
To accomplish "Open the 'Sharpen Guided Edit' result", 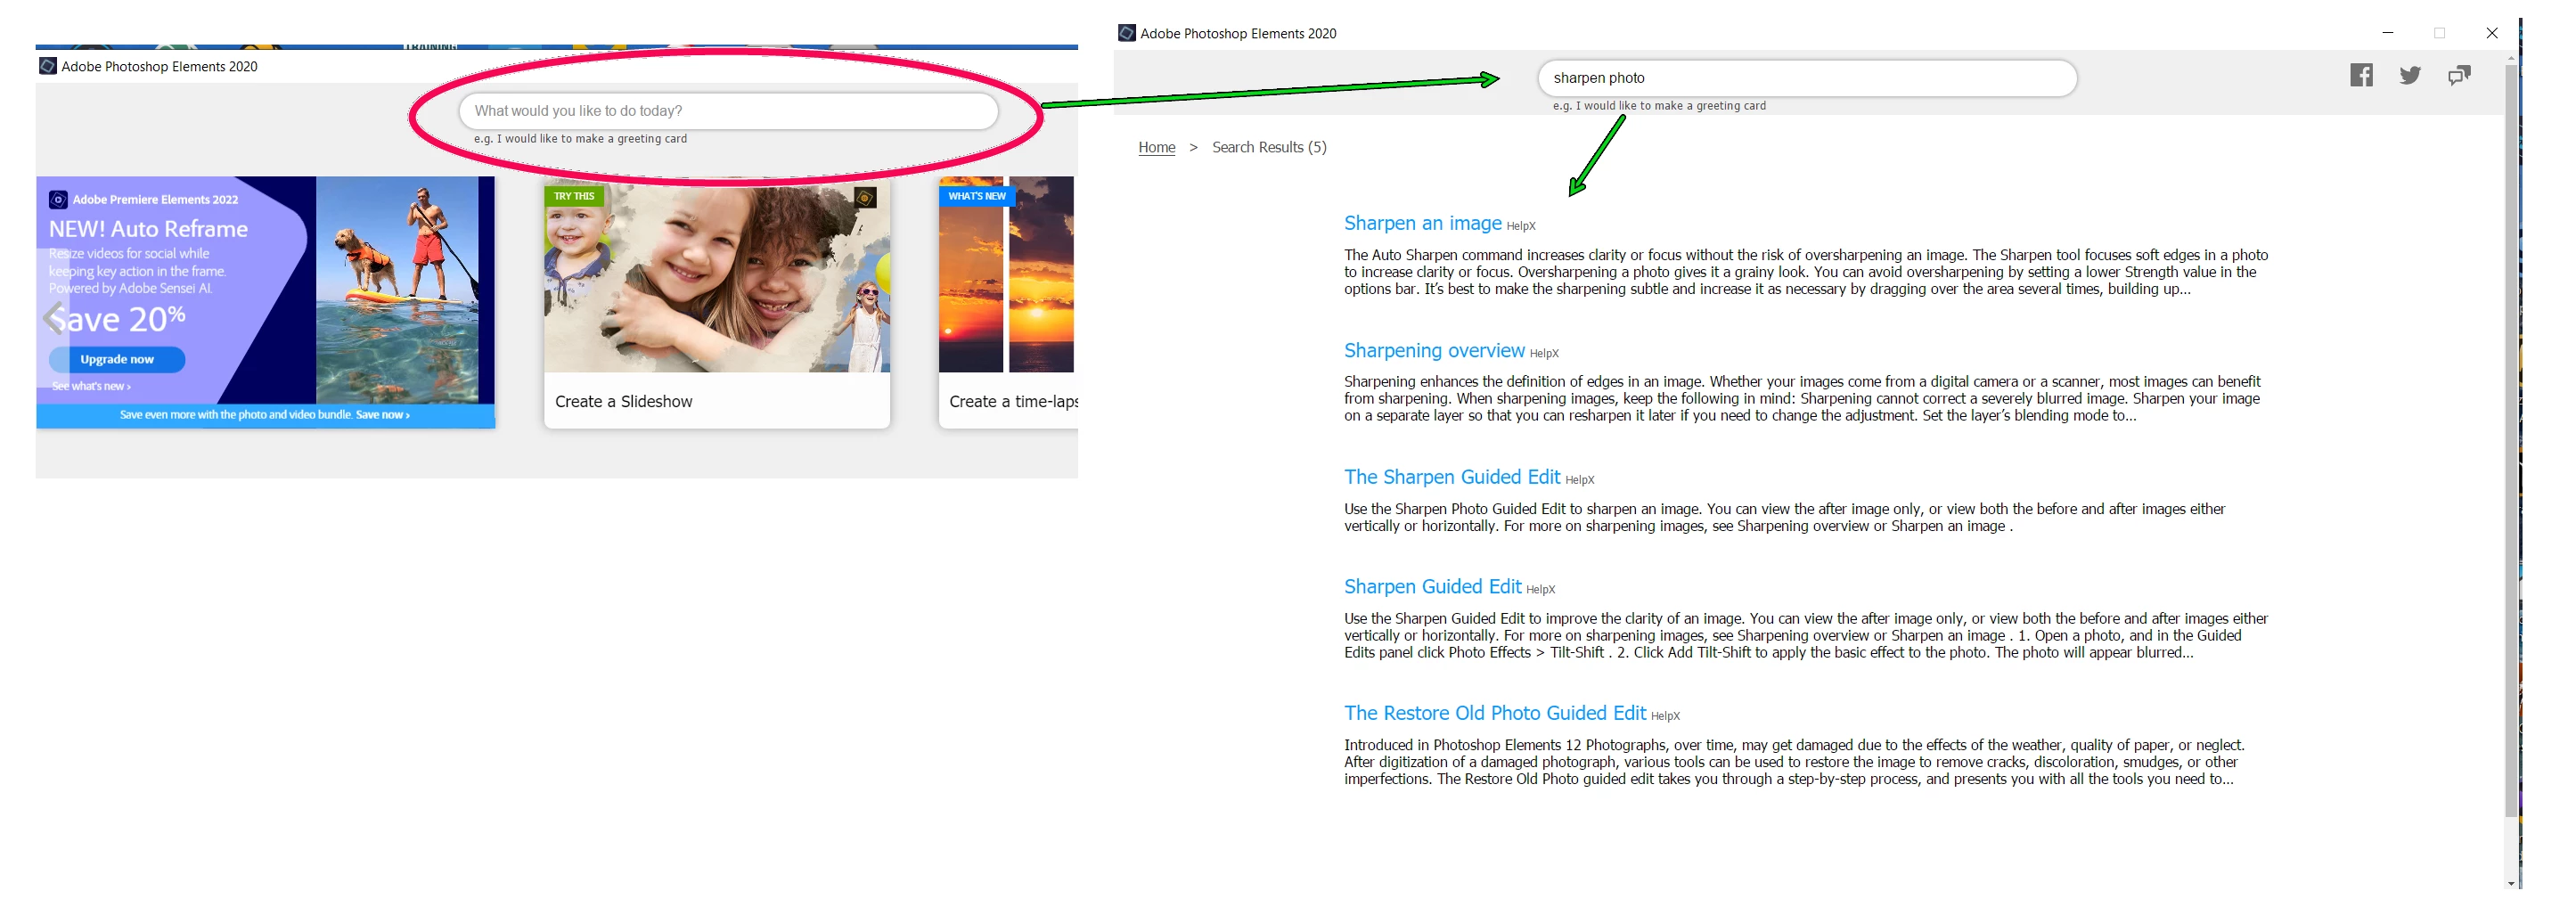I will 1432,586.
